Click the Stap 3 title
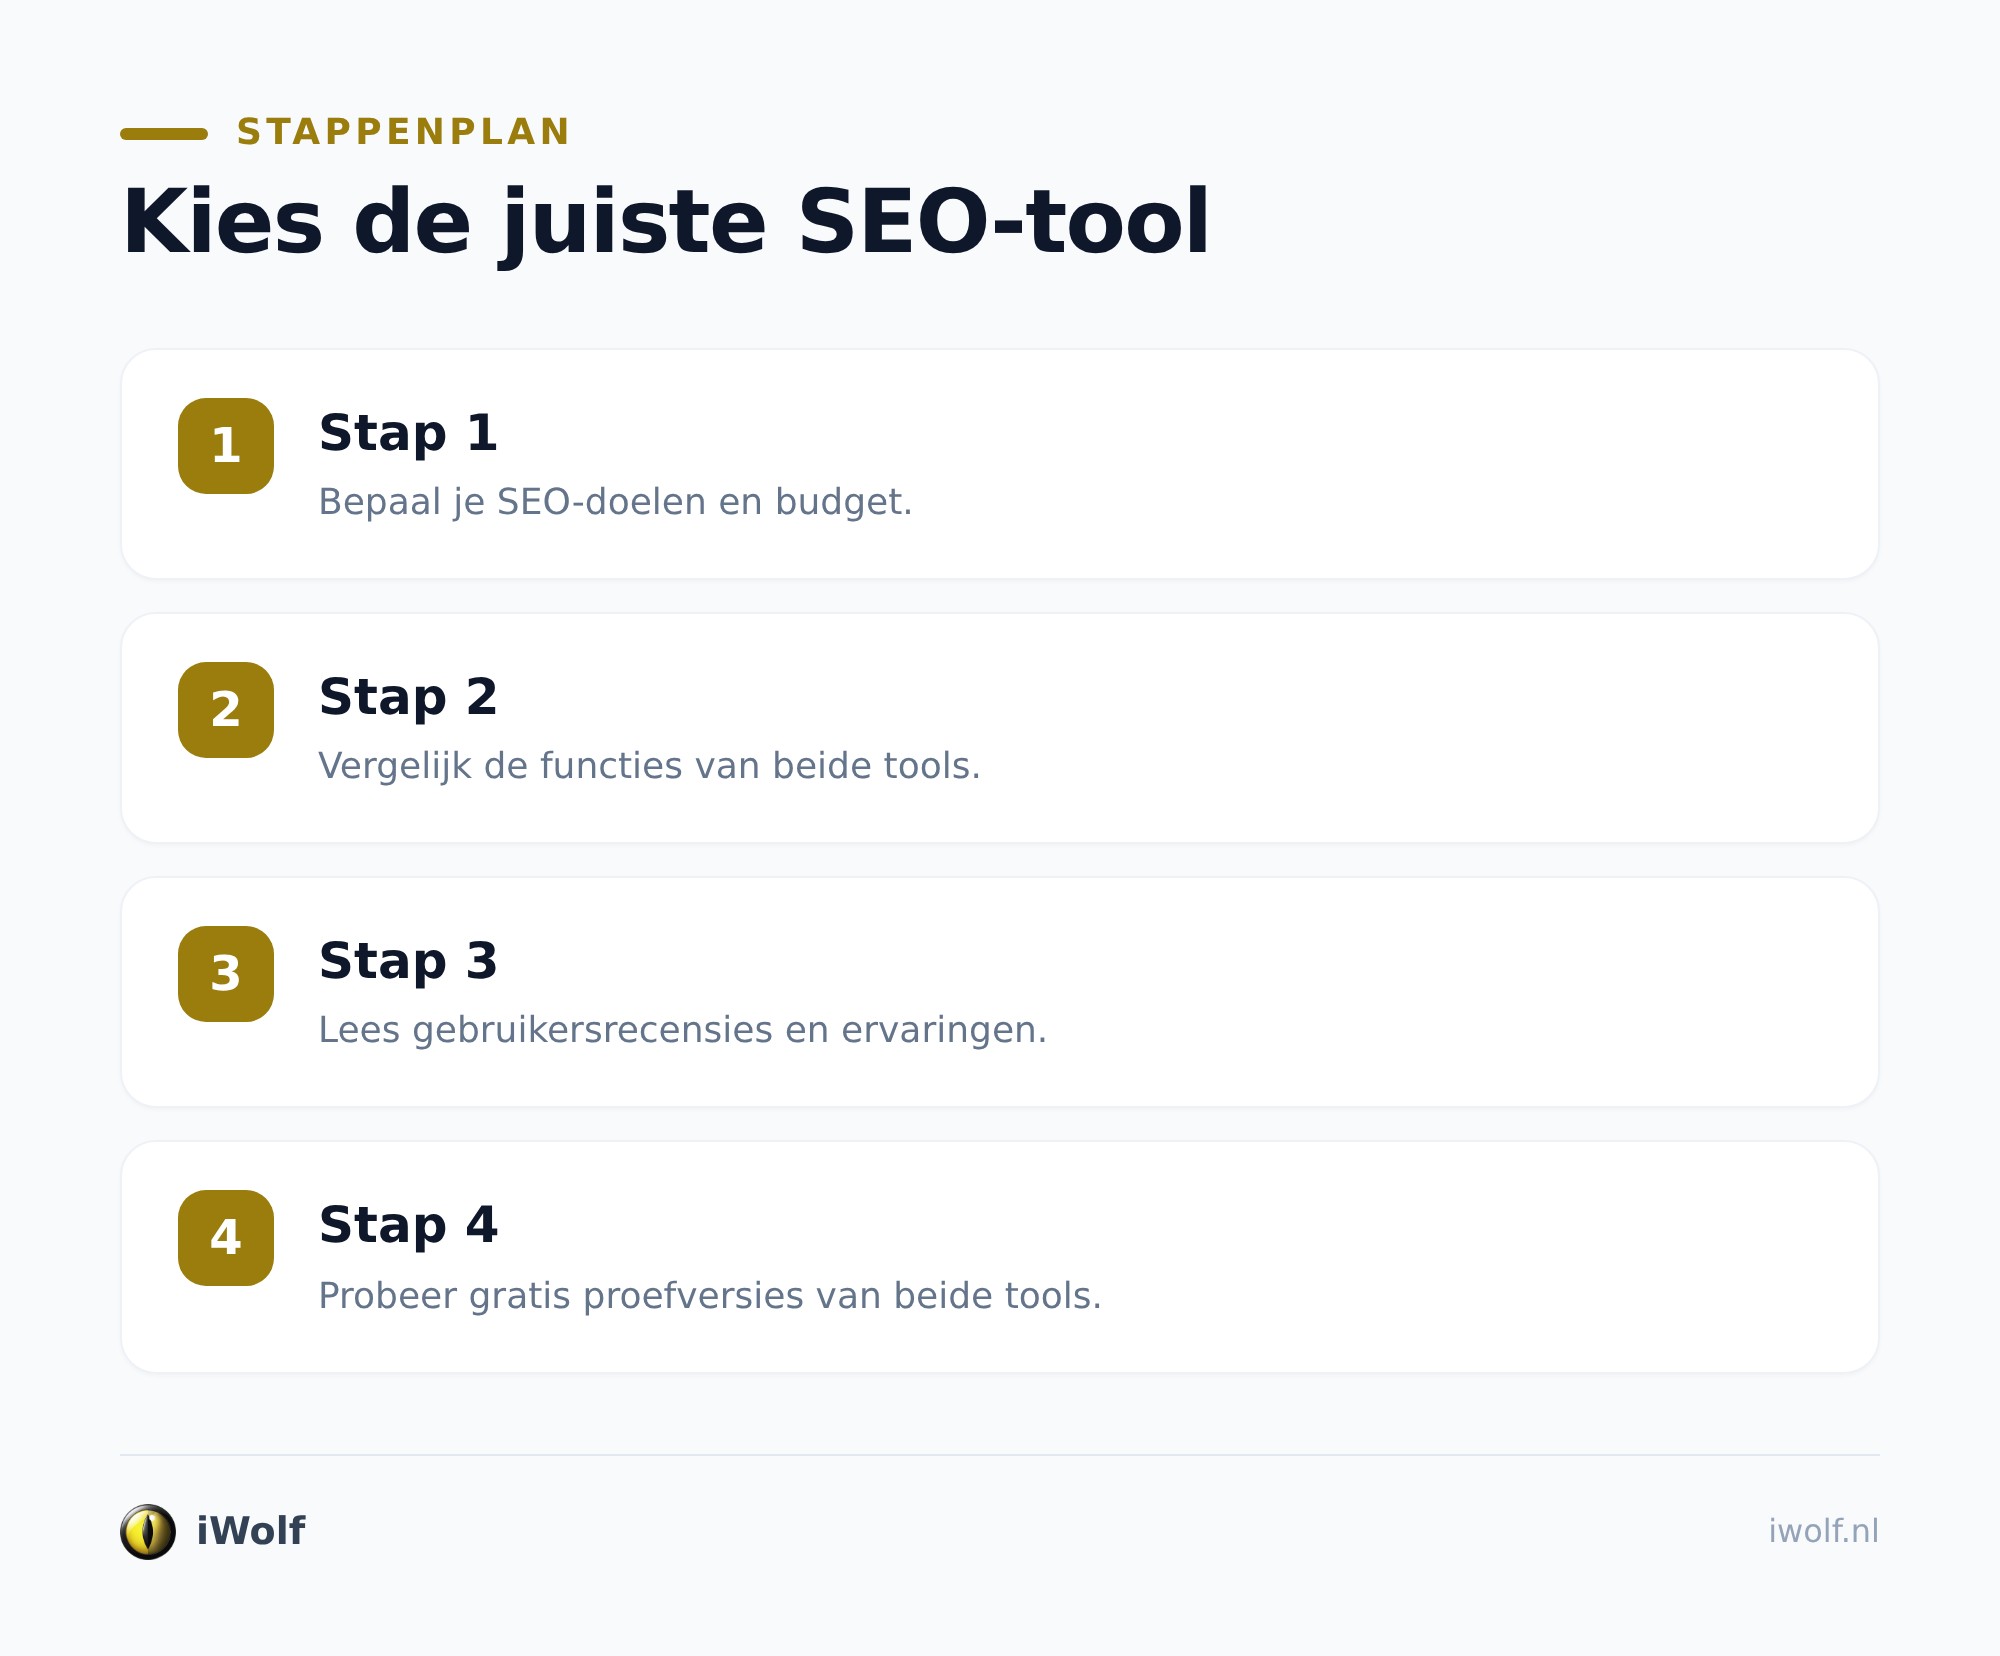This screenshot has height=1656, width=2000. click(408, 961)
